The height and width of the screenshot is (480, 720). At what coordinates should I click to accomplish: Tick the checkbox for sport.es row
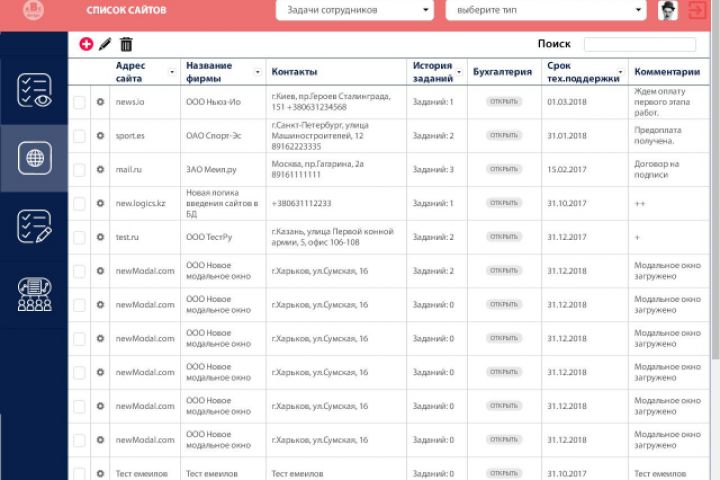pos(79,136)
